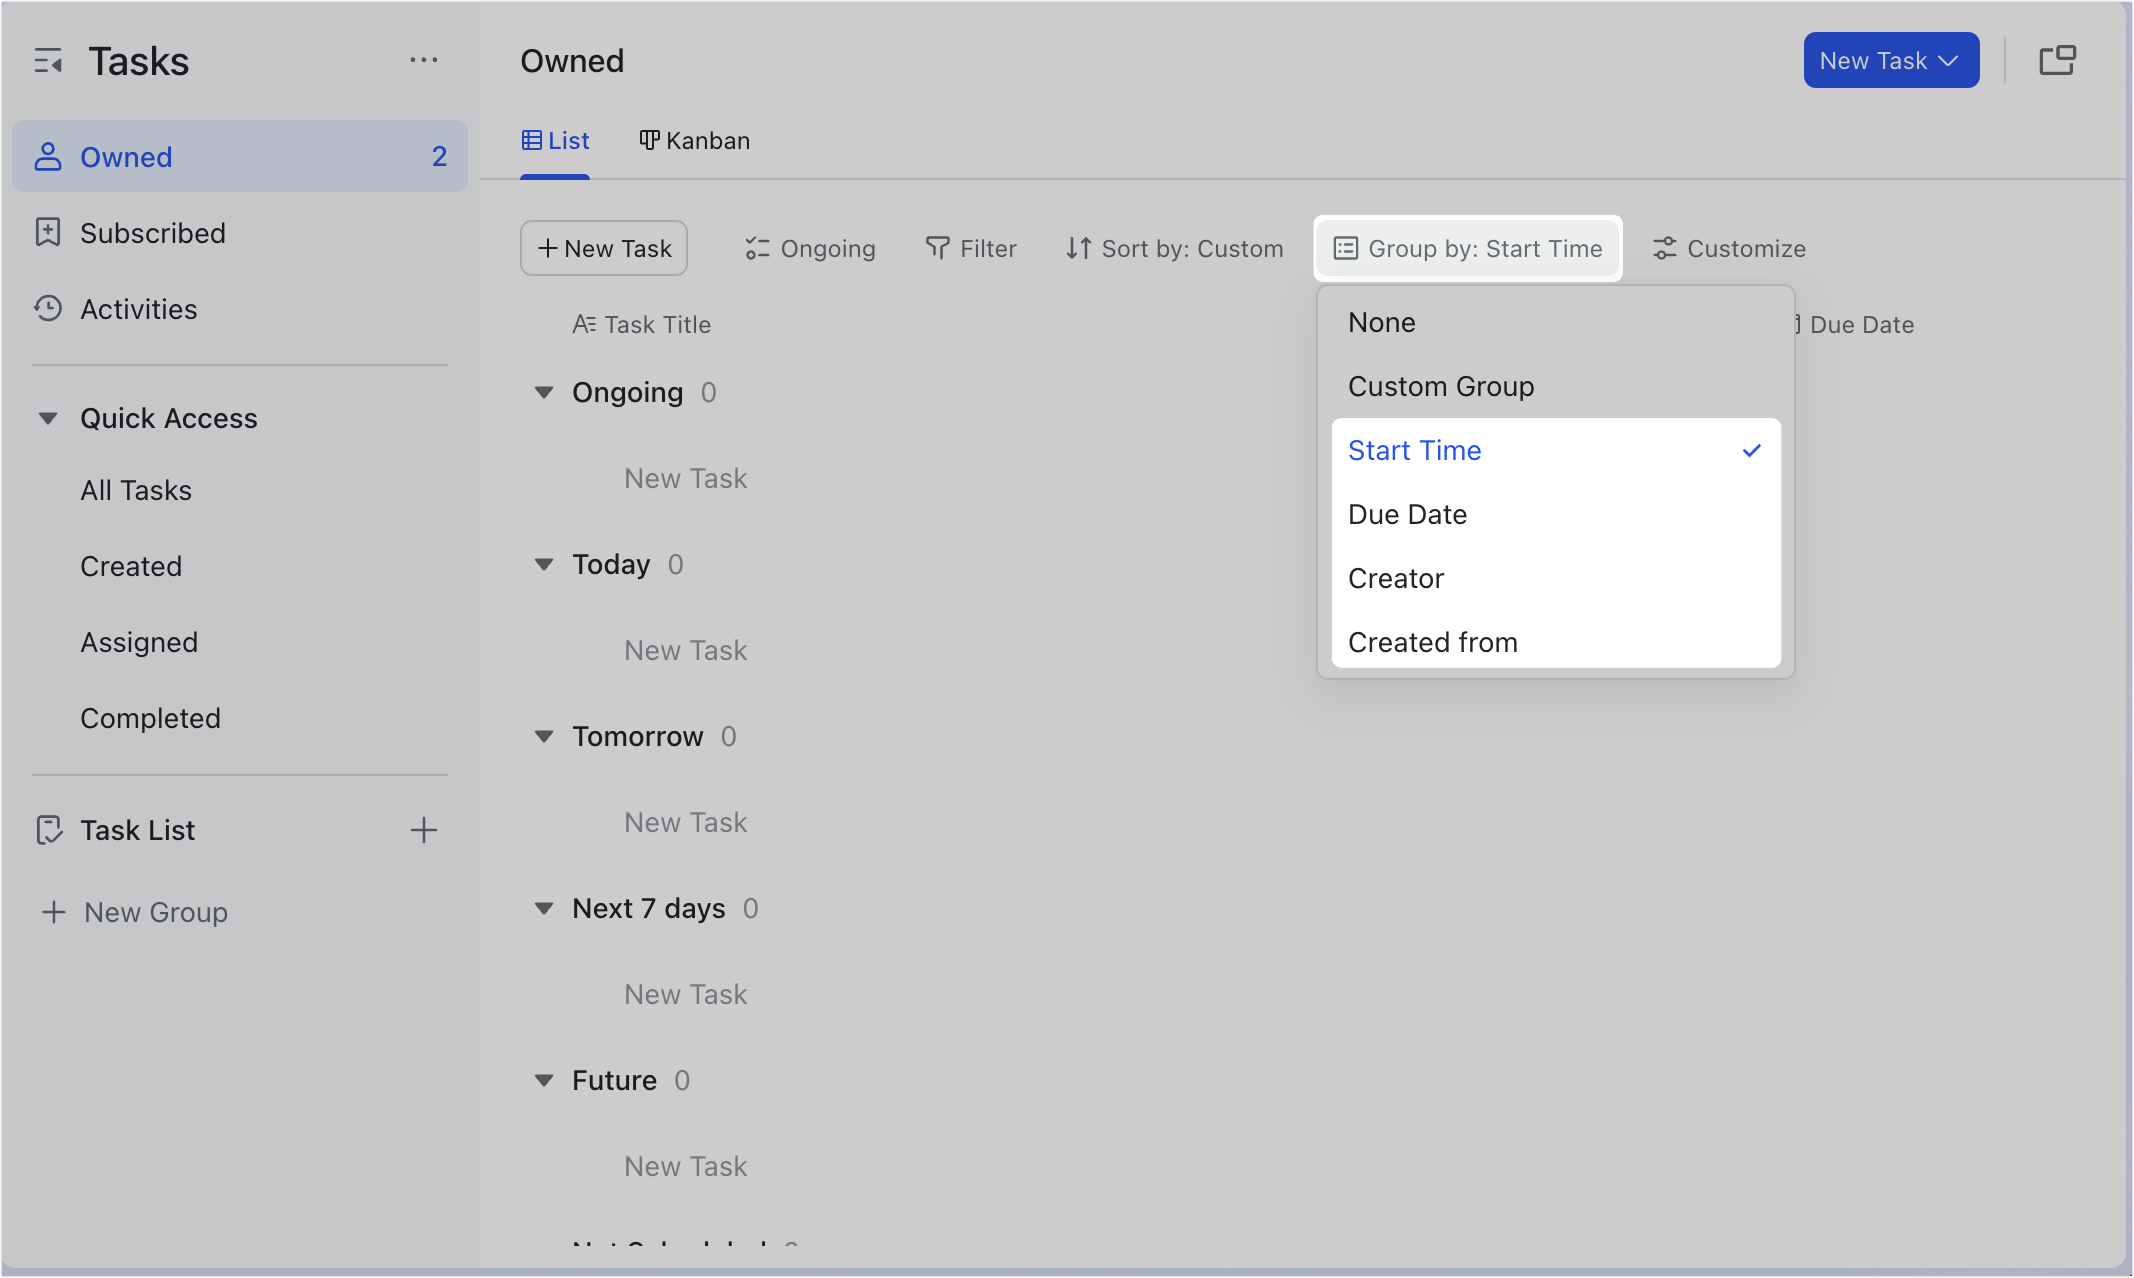Click the Task List entry

coord(138,830)
